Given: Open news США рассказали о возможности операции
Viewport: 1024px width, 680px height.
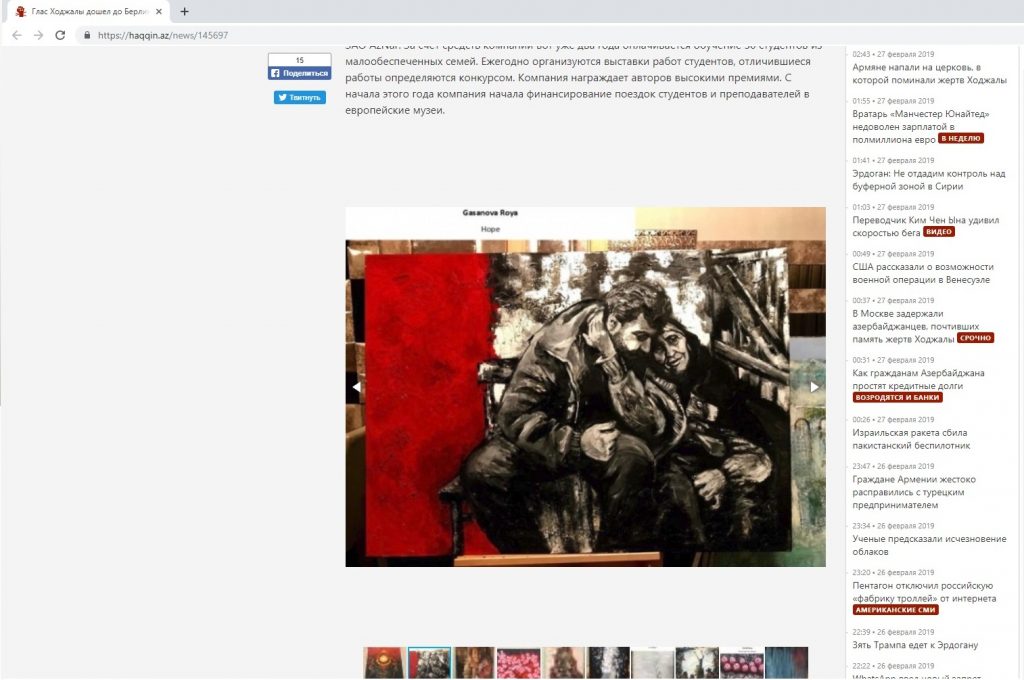Looking at the screenshot, I should (922, 273).
